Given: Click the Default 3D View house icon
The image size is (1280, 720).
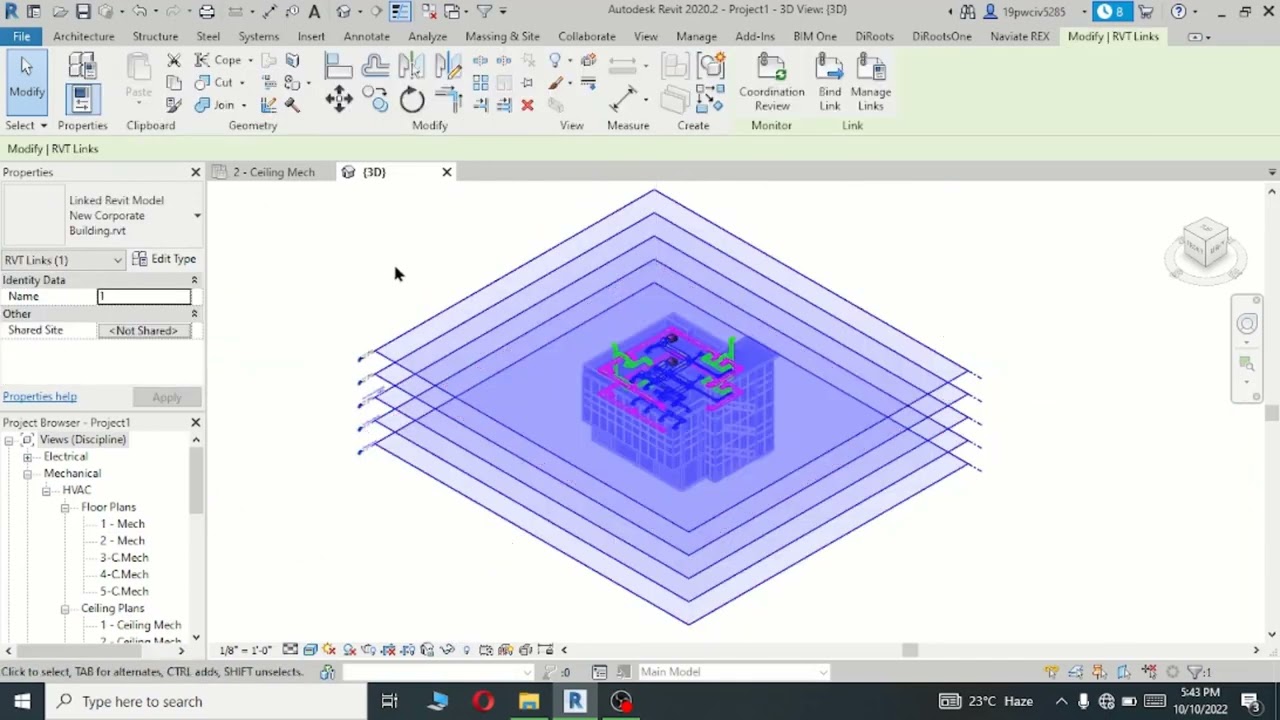Looking at the screenshot, I should pyautogui.click(x=343, y=12).
